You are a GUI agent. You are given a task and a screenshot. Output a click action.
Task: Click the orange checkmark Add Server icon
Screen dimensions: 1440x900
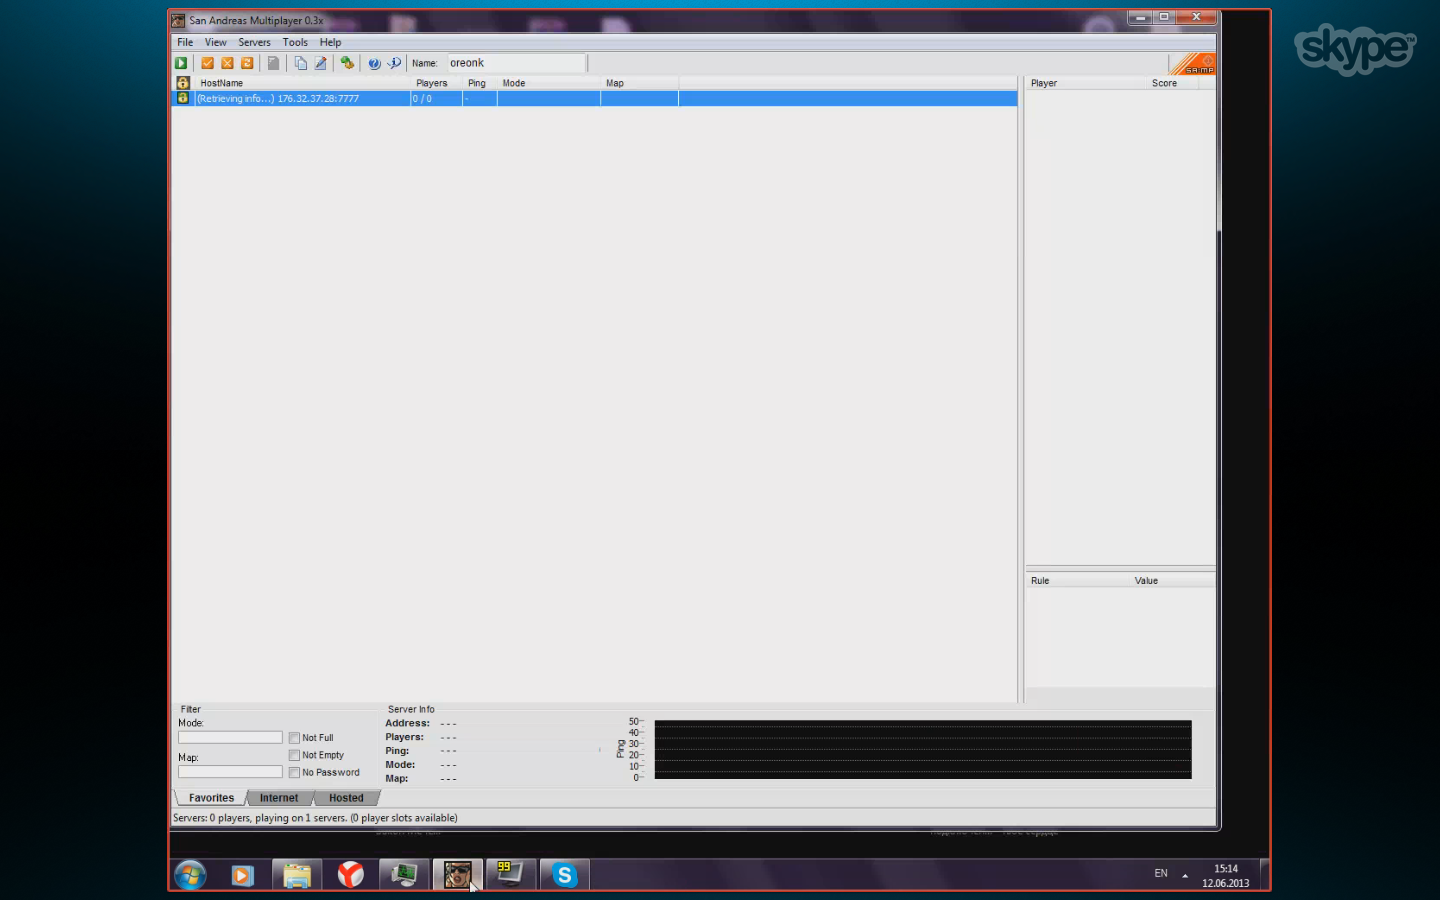208,63
